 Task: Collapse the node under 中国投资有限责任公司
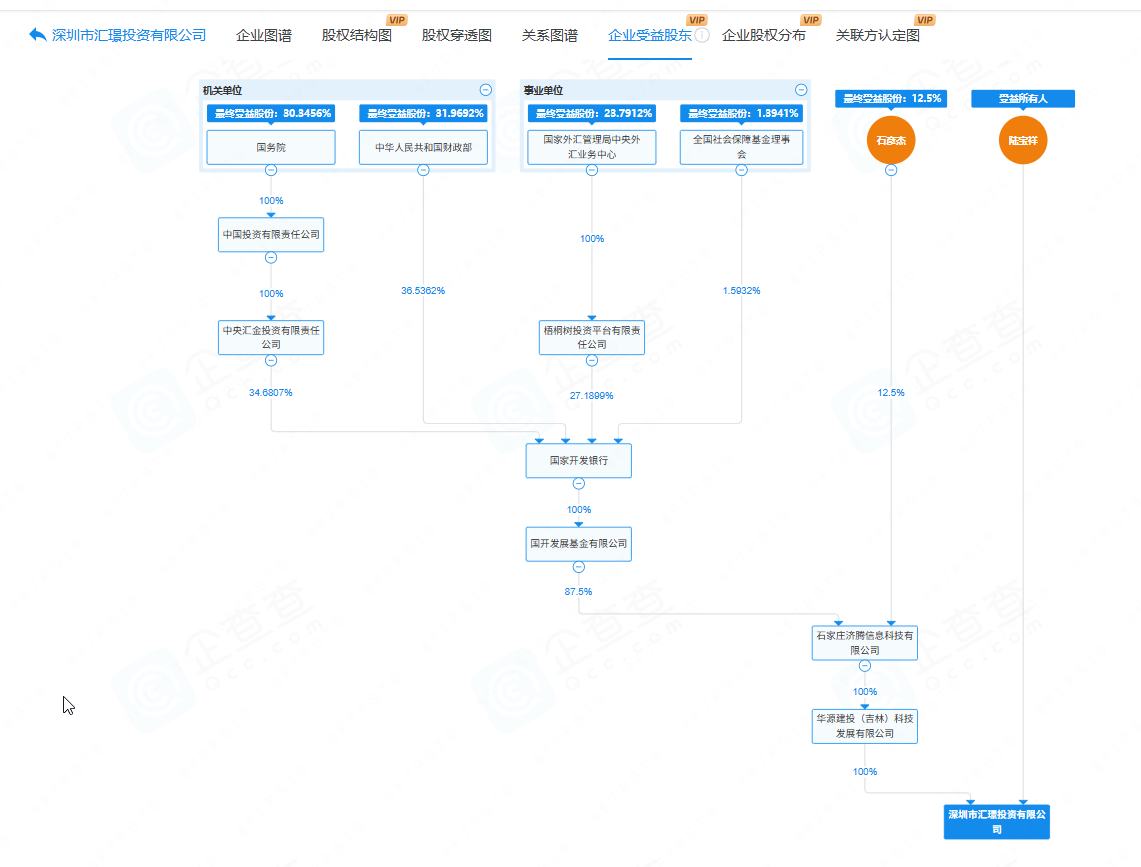pyautogui.click(x=271, y=257)
